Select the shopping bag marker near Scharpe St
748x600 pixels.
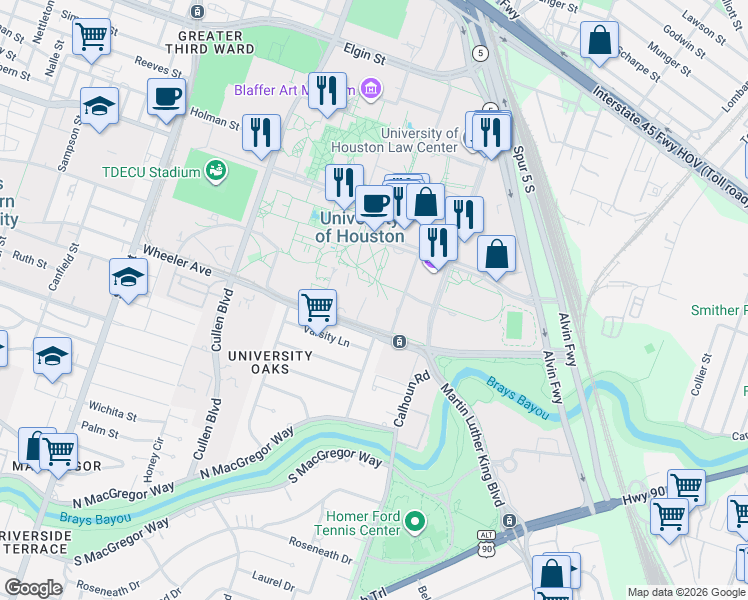pos(600,40)
